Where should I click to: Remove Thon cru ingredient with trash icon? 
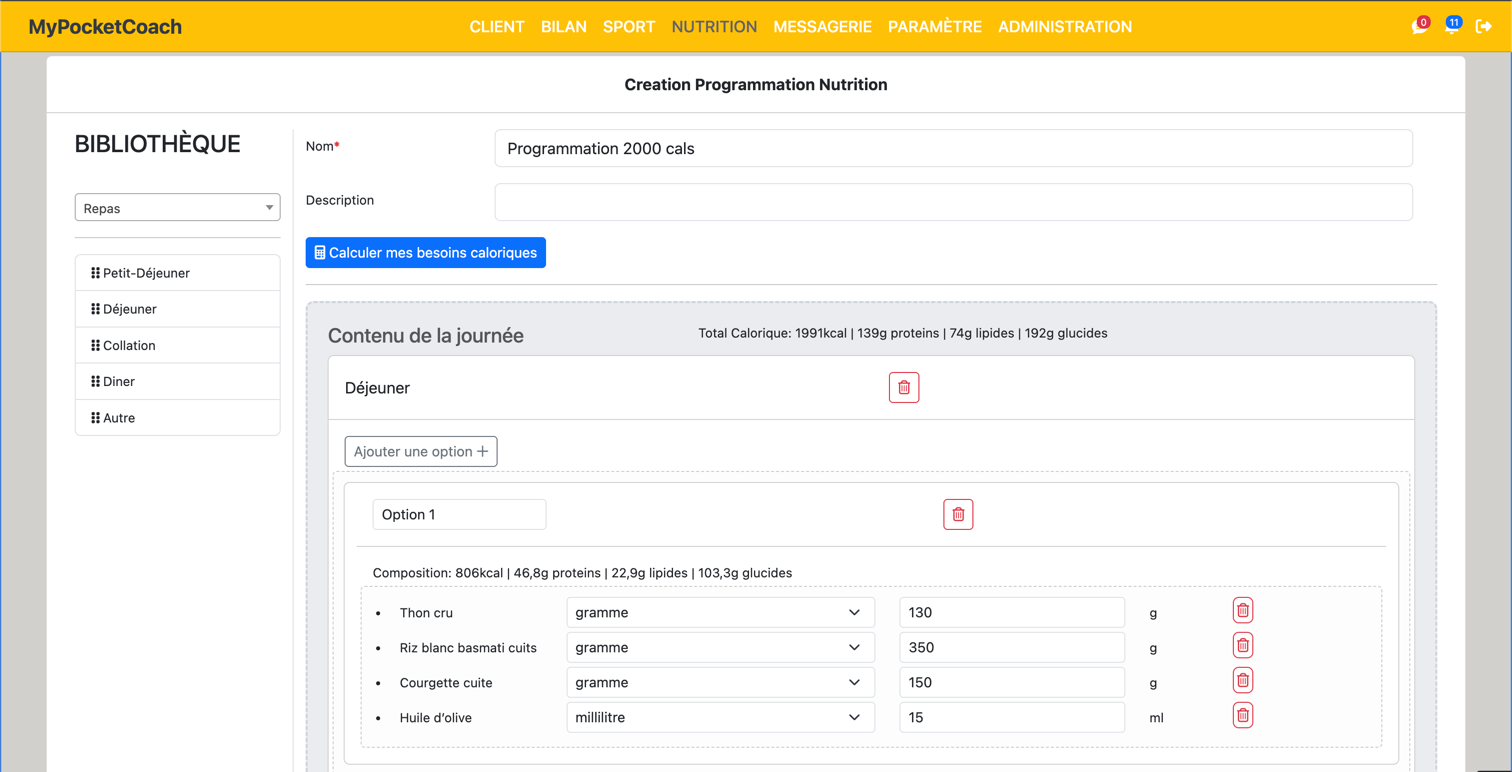(1242, 611)
